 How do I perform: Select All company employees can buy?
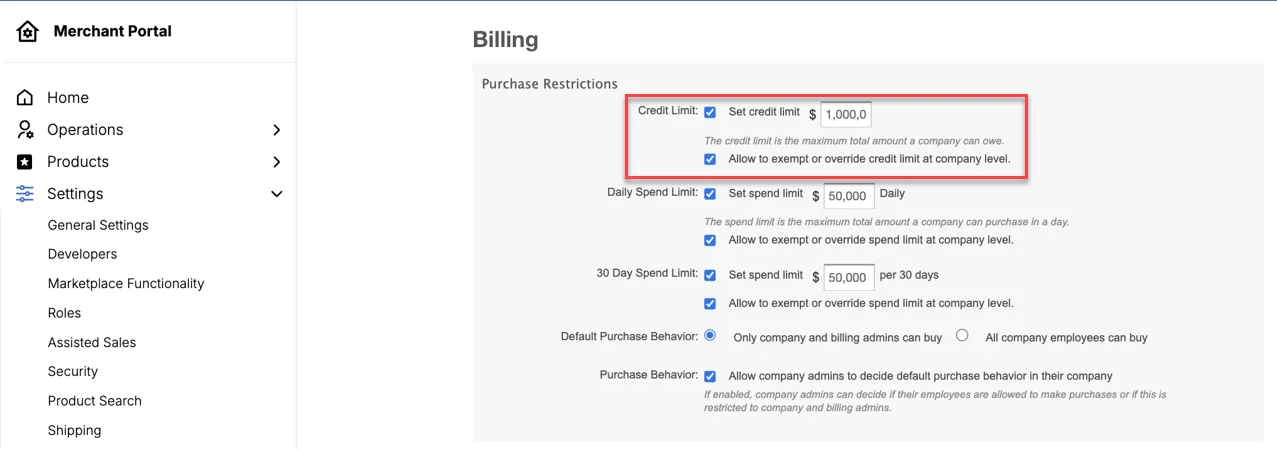tap(962, 336)
